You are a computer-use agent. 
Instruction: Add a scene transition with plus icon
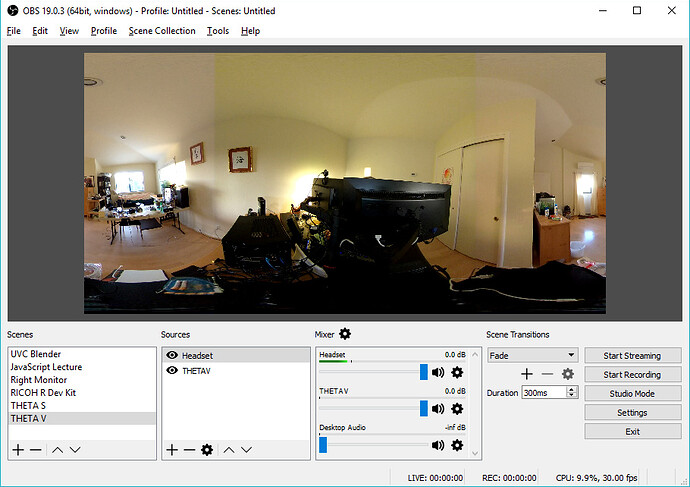click(527, 374)
